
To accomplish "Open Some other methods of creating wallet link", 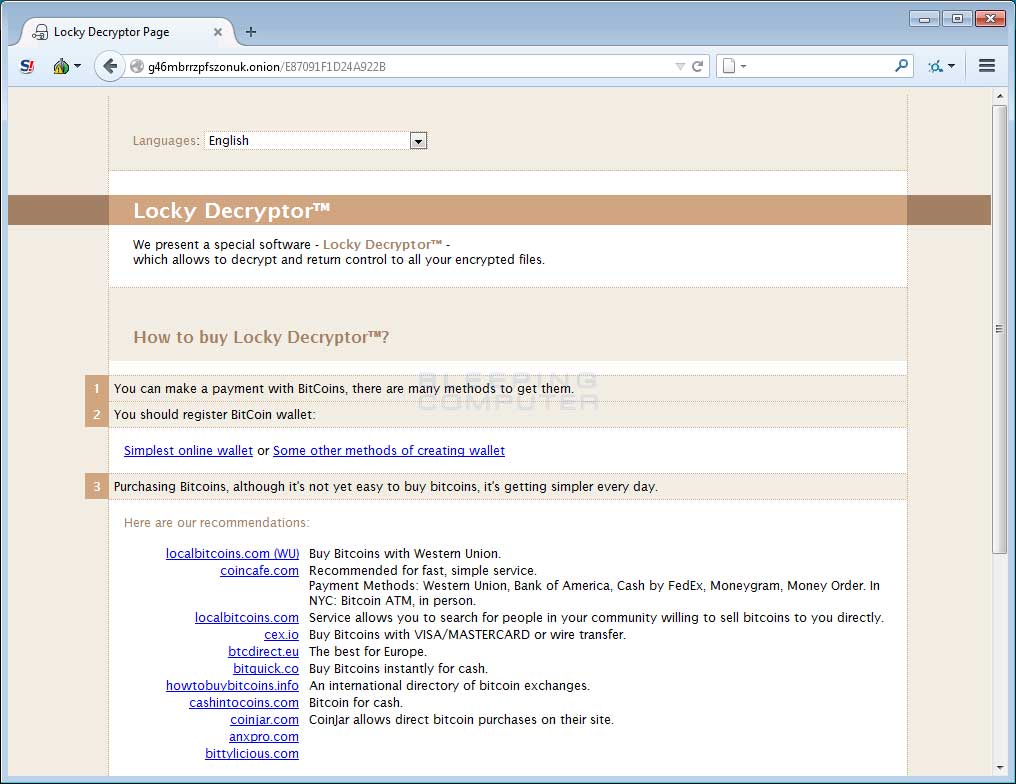I will (389, 450).
